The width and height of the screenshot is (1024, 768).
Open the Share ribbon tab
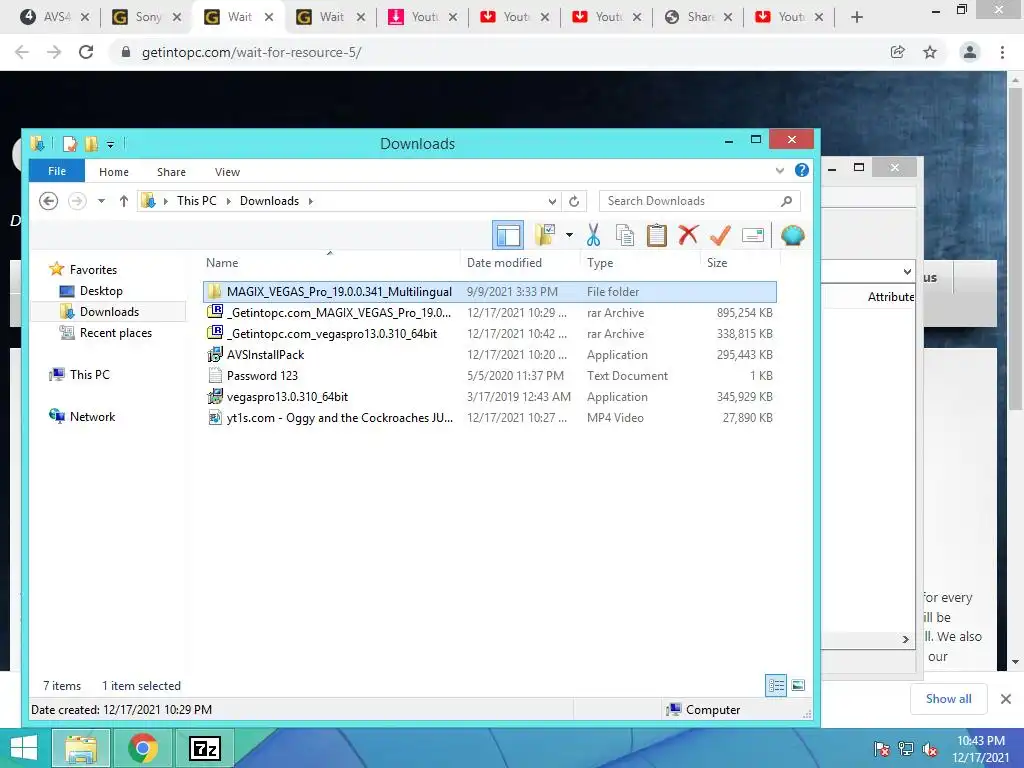[171, 172]
